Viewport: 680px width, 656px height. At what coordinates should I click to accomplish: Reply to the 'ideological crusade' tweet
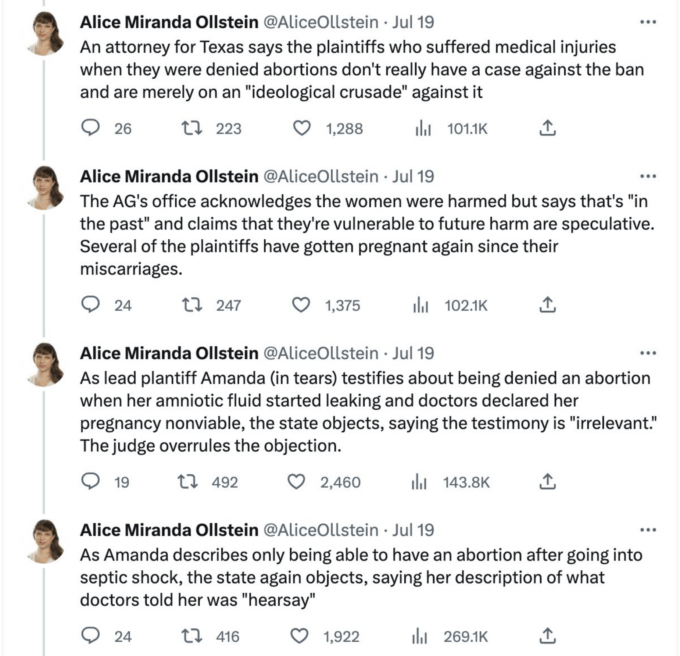(91, 128)
